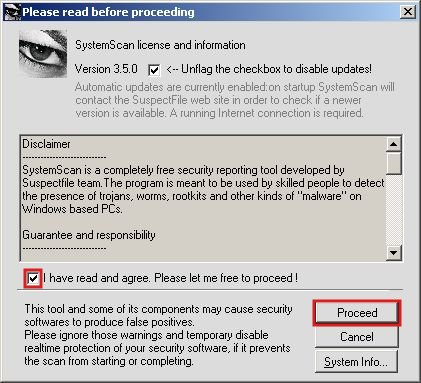Toggle the 'I have read and agree' checkbox
421x383 pixels.
coord(33,278)
